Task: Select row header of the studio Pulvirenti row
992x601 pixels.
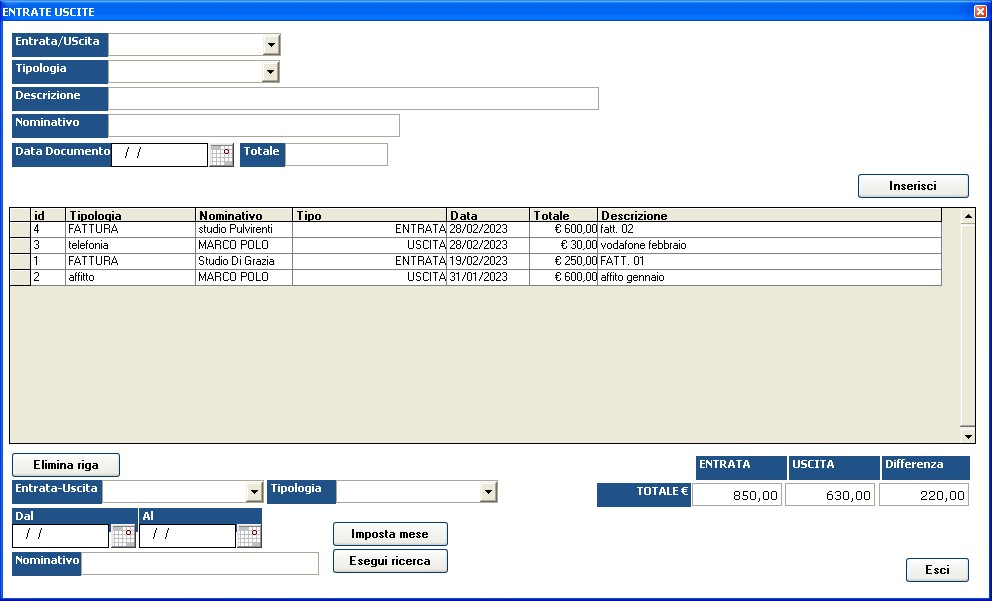Action: [20, 230]
